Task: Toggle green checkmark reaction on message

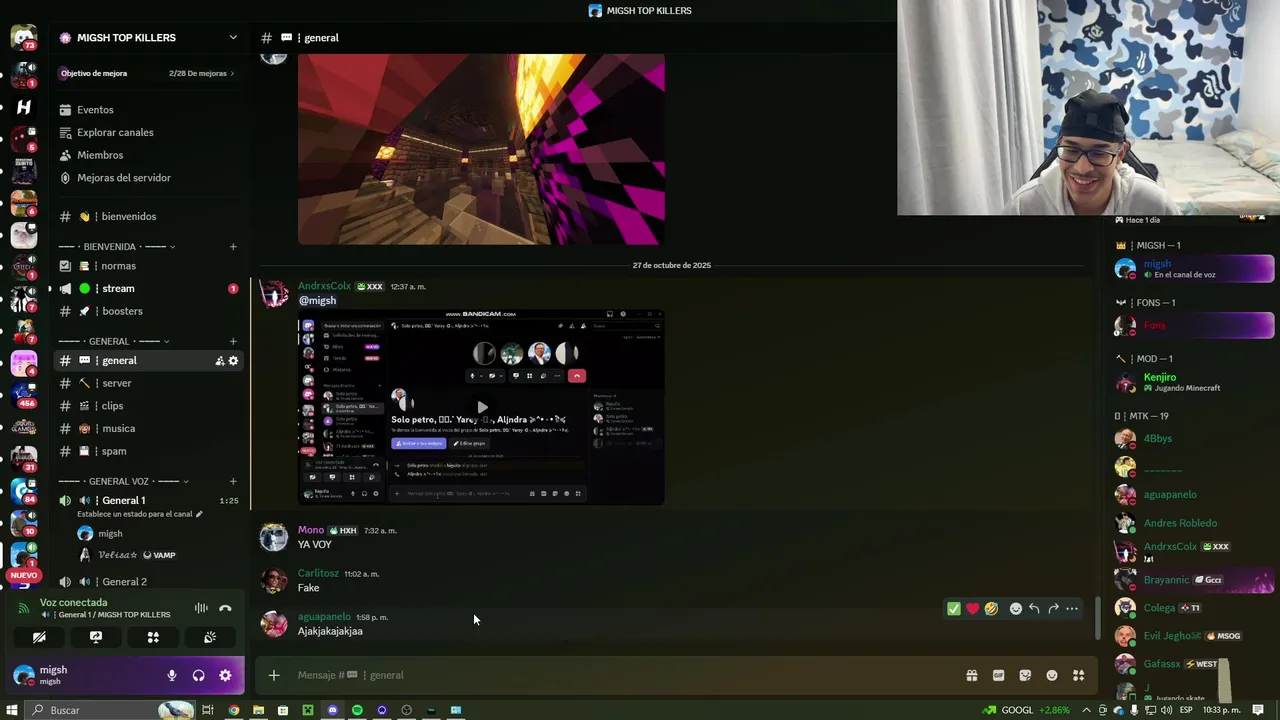Action: click(953, 608)
